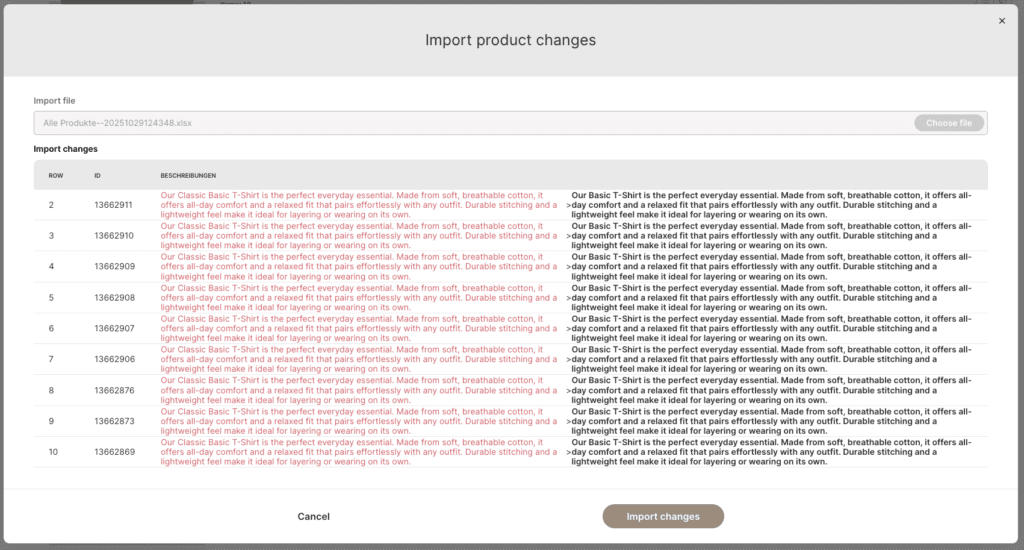Close the Import product changes dialog
This screenshot has height=550, width=1024.
point(1002,20)
